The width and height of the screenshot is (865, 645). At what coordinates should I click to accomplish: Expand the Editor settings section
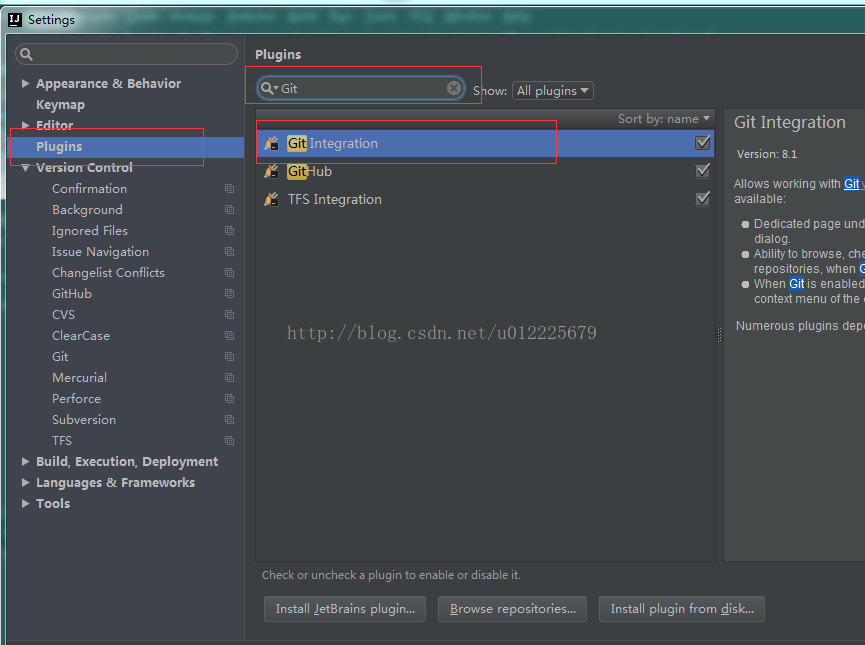tap(25, 125)
